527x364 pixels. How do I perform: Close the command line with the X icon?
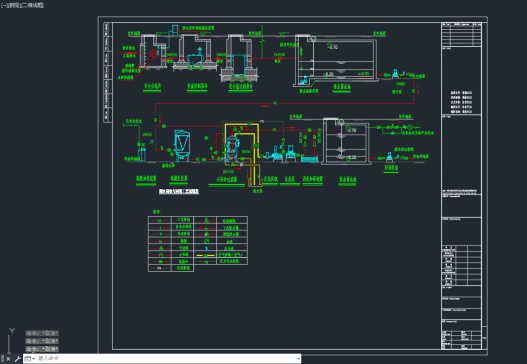click(x=8, y=359)
